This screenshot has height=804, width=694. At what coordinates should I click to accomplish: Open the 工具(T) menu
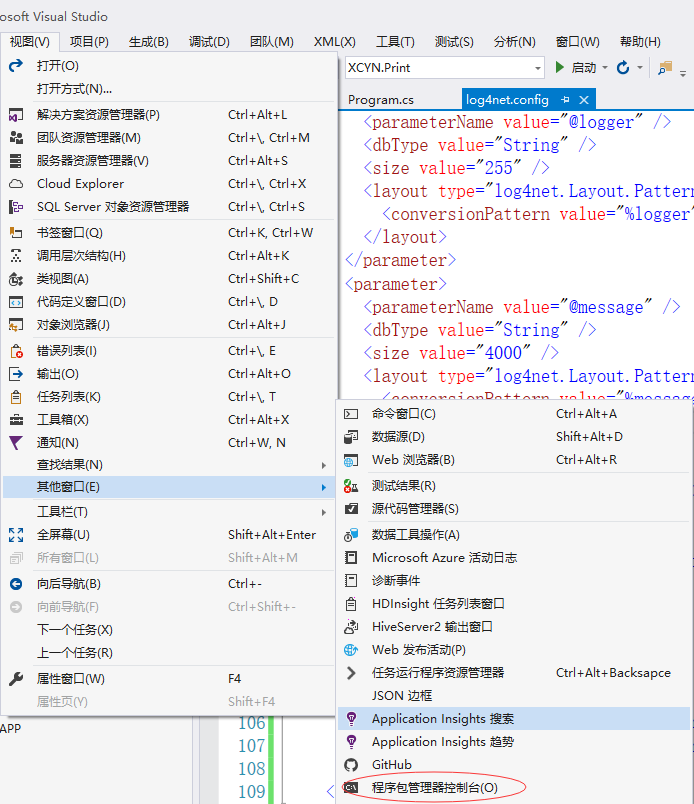tap(395, 42)
